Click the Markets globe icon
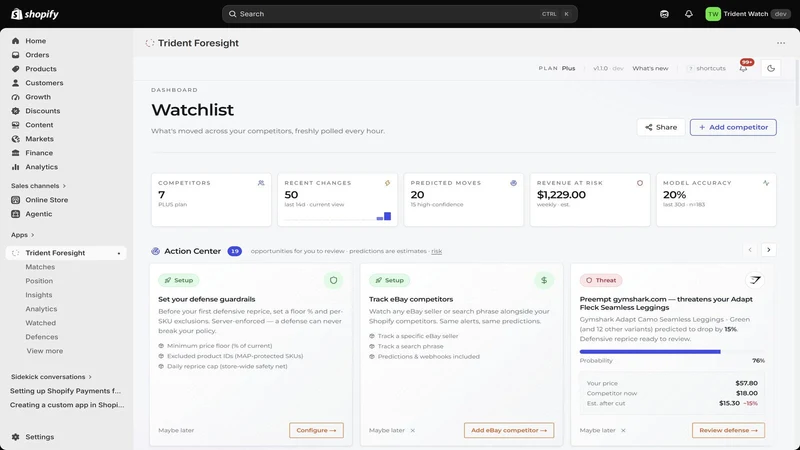 click(x=15, y=139)
